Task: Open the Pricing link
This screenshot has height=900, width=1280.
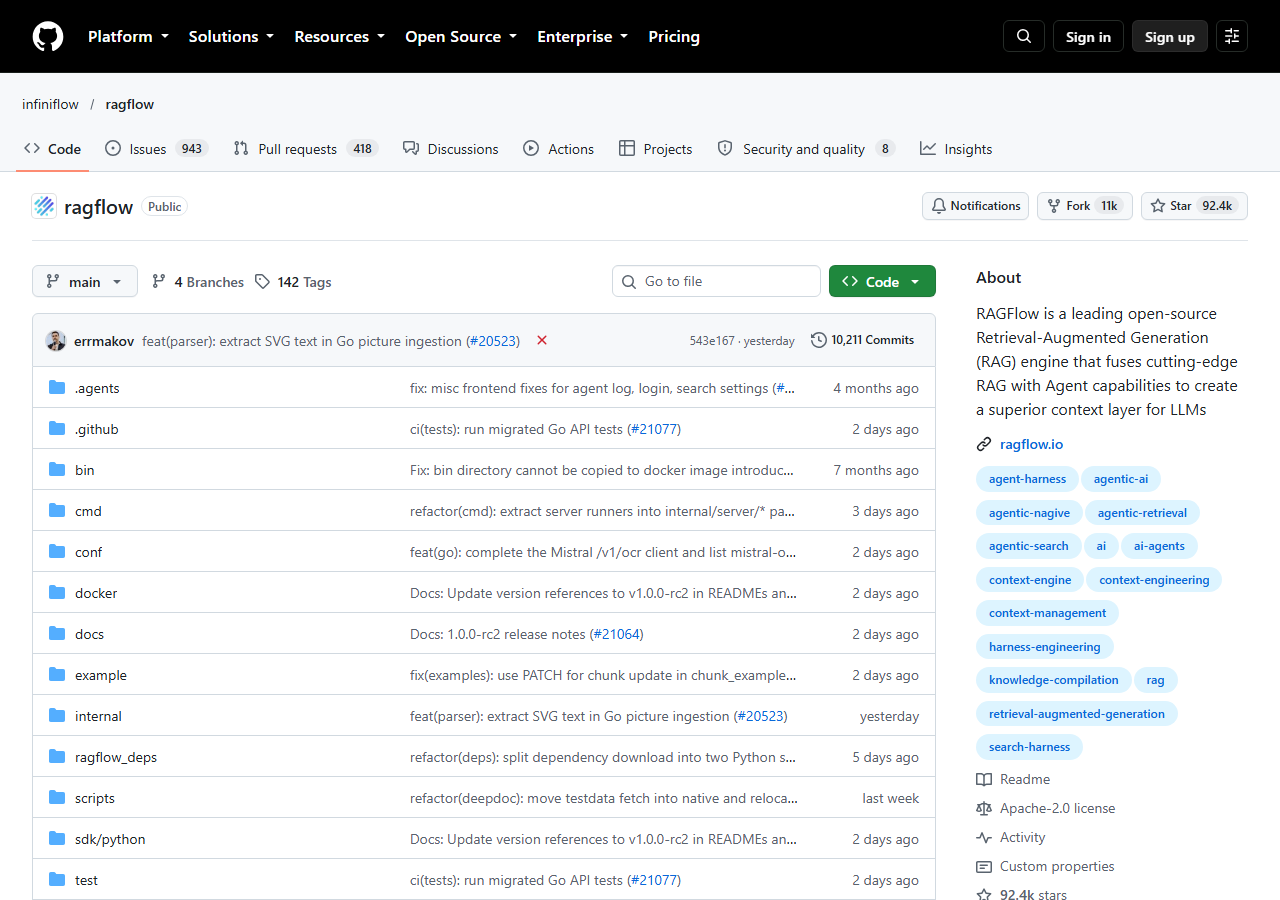Action: [674, 37]
